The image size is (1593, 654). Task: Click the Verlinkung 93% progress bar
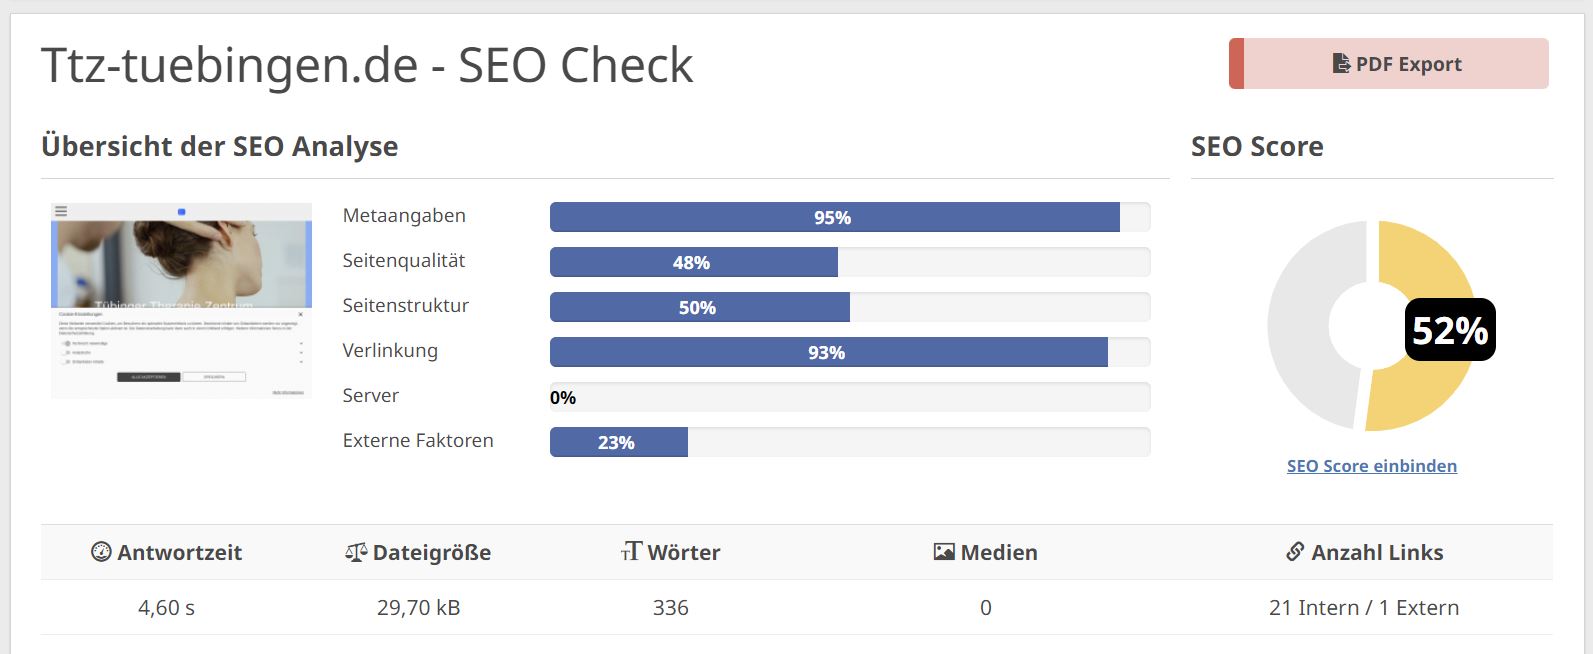(828, 352)
